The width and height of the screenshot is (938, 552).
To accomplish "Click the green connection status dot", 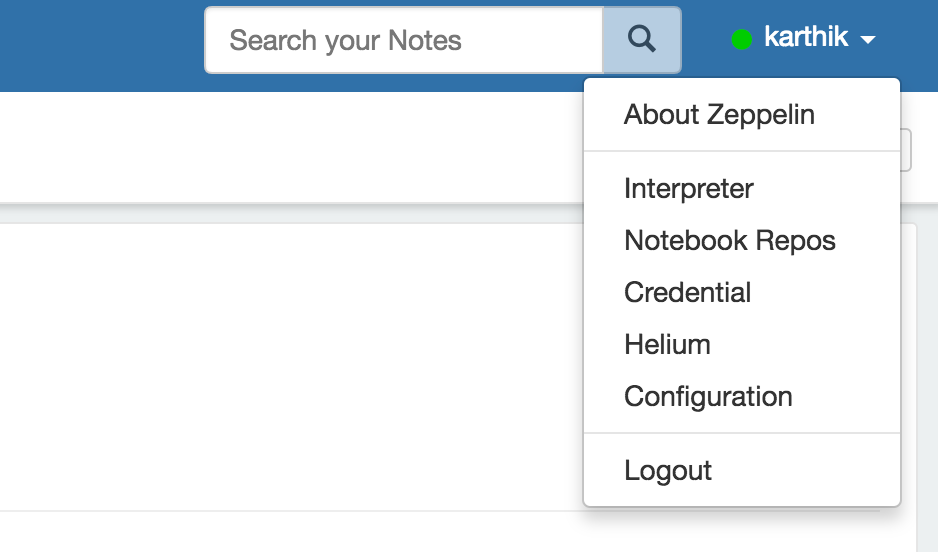I will (741, 40).
